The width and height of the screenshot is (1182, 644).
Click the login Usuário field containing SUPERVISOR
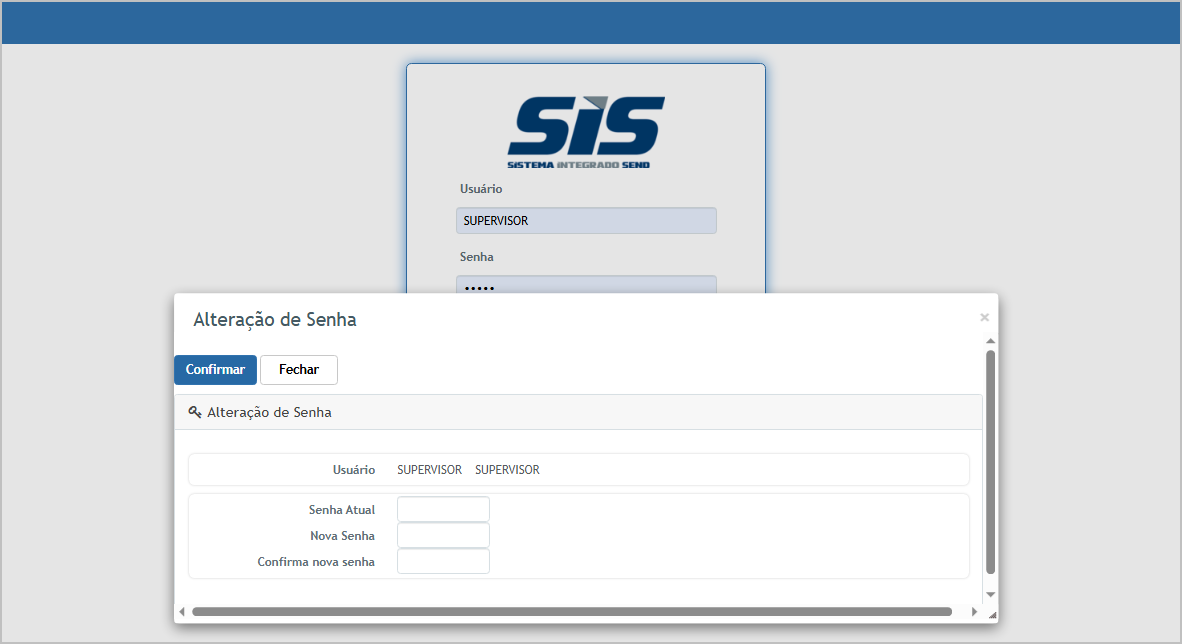click(x=586, y=221)
